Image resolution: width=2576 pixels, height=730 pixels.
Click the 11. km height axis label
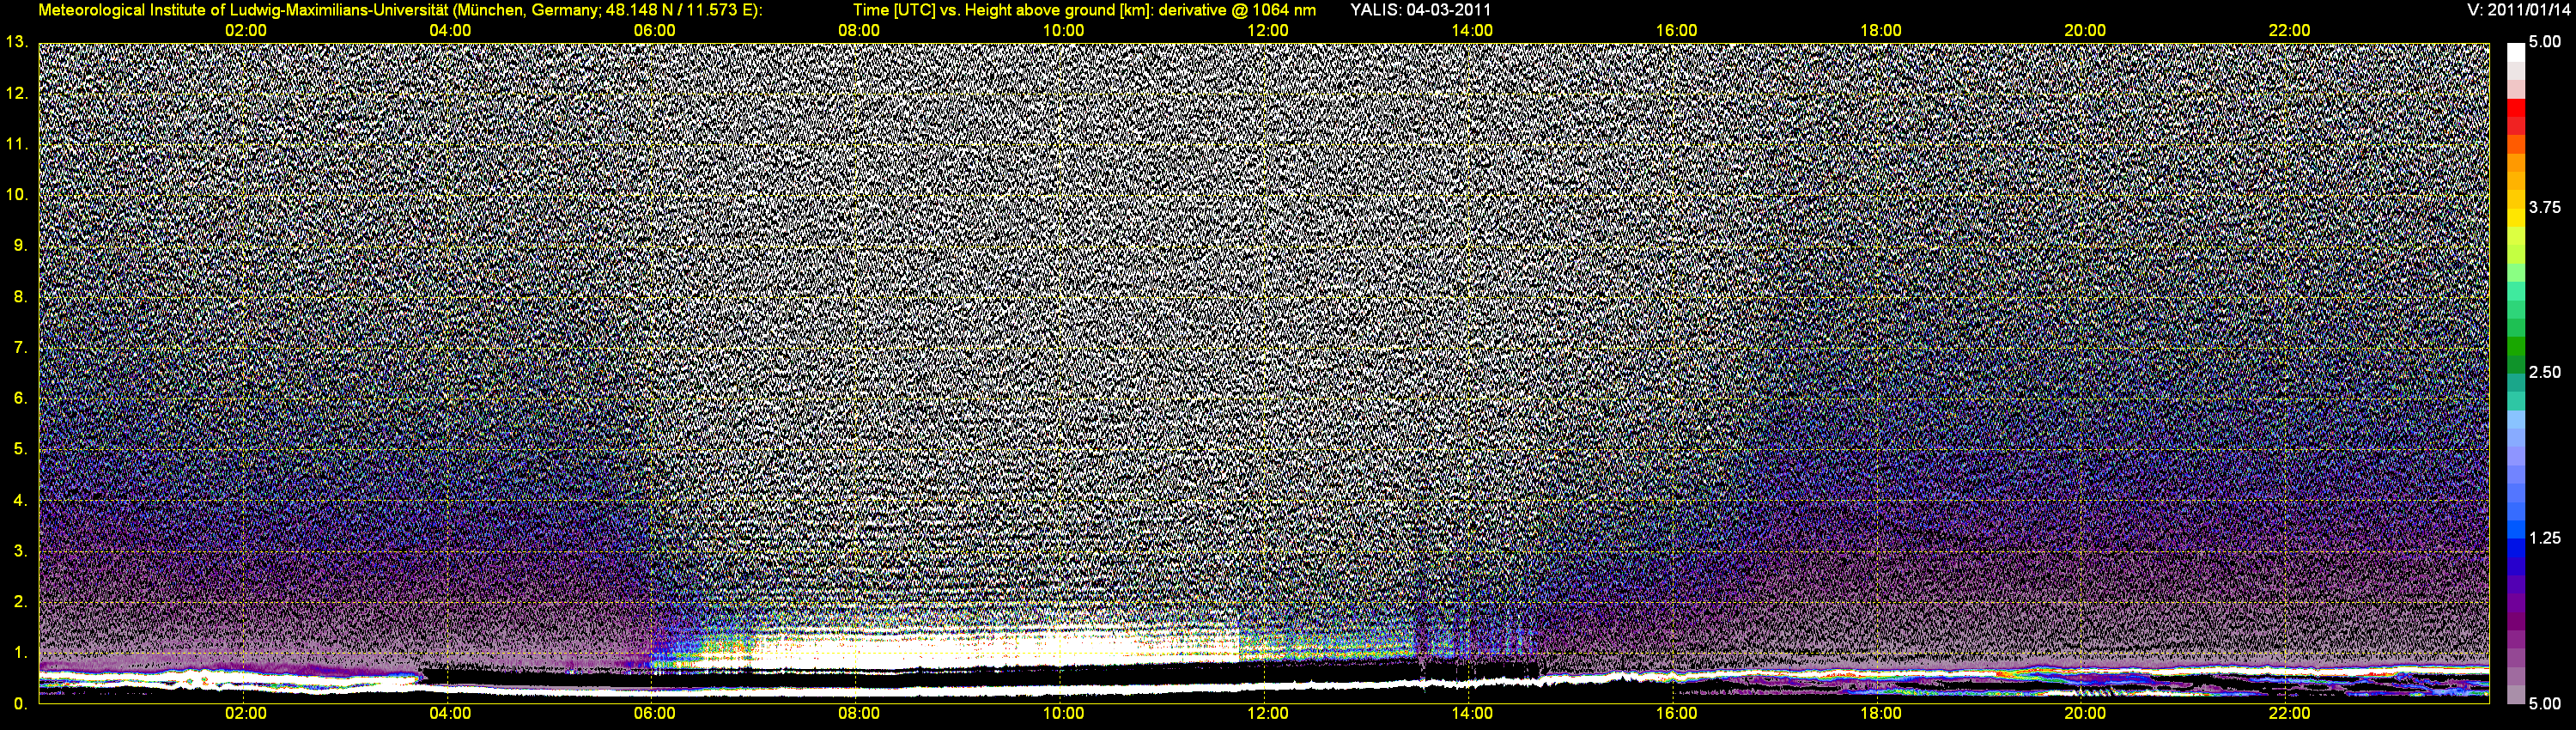(17, 144)
